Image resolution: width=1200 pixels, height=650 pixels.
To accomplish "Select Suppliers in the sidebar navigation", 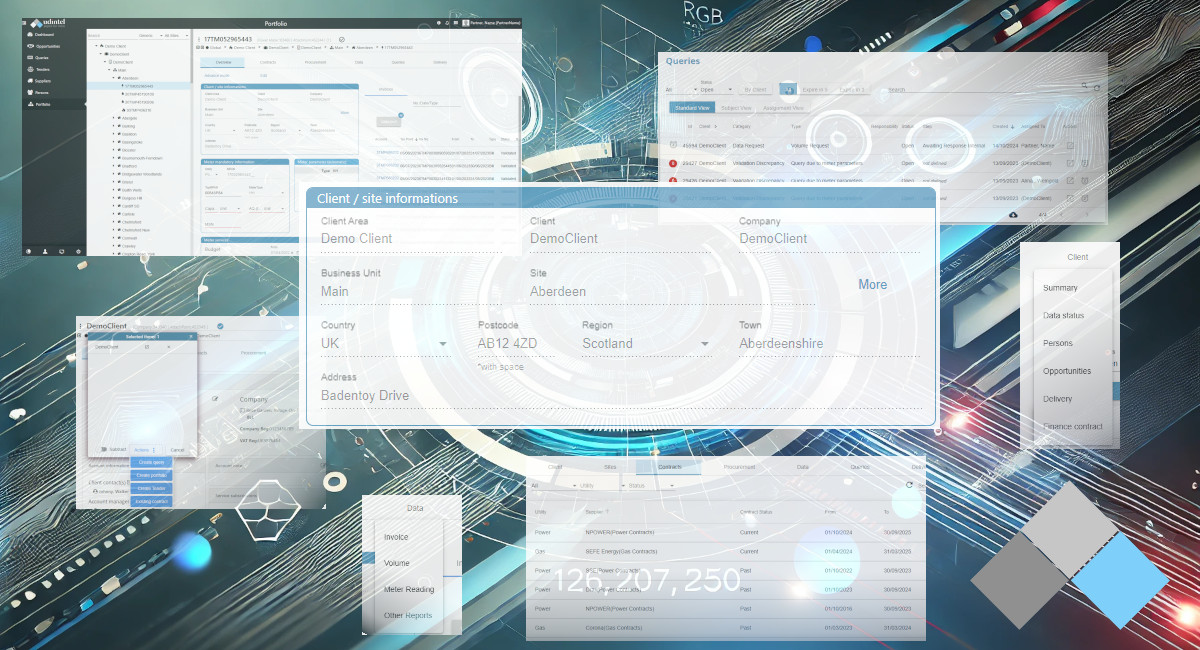I will pos(43,81).
